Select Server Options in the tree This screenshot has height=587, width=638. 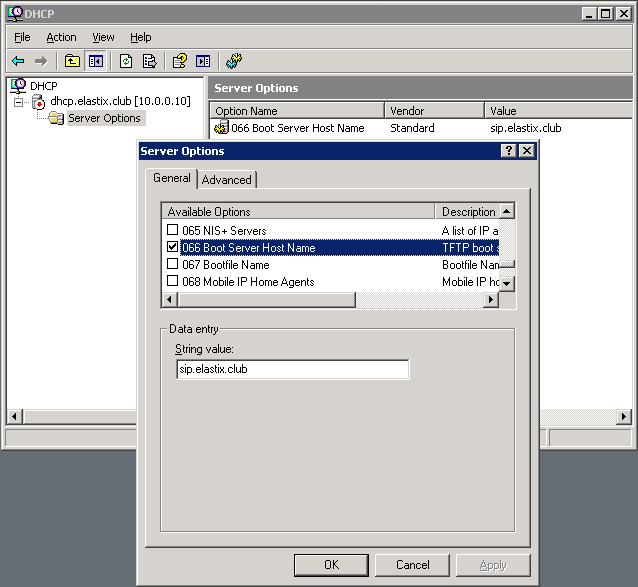click(104, 118)
